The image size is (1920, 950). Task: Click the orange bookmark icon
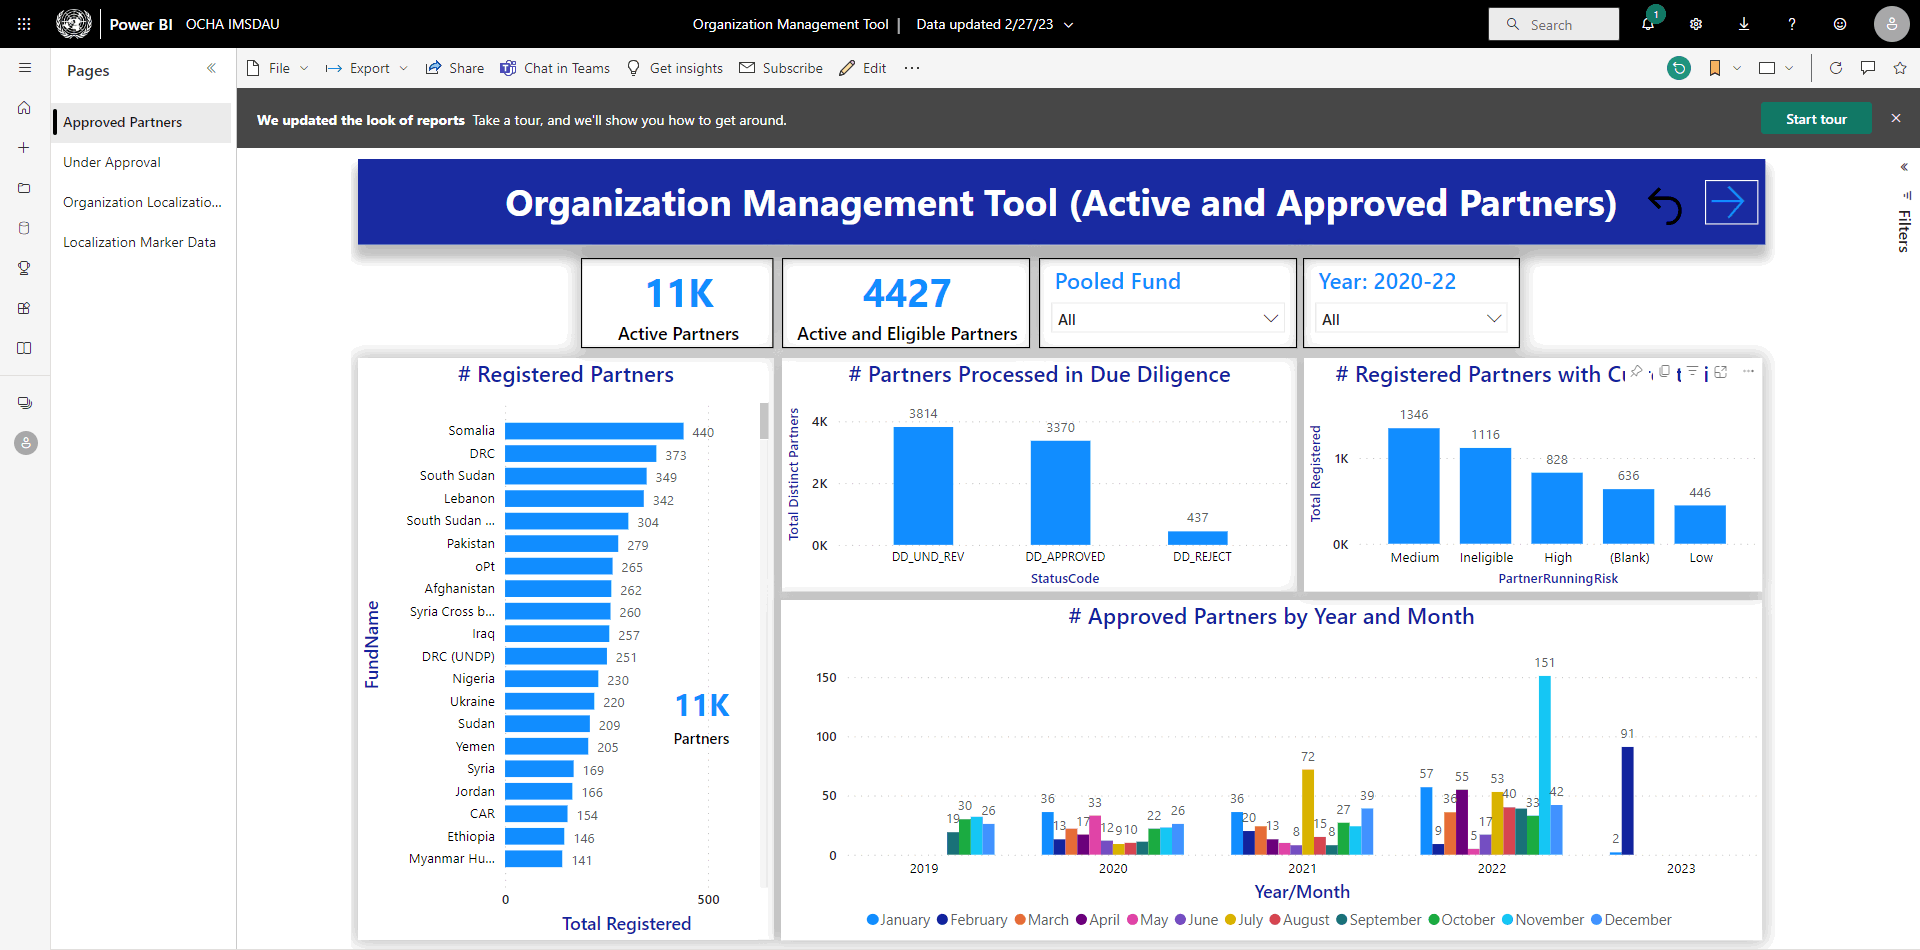1715,68
